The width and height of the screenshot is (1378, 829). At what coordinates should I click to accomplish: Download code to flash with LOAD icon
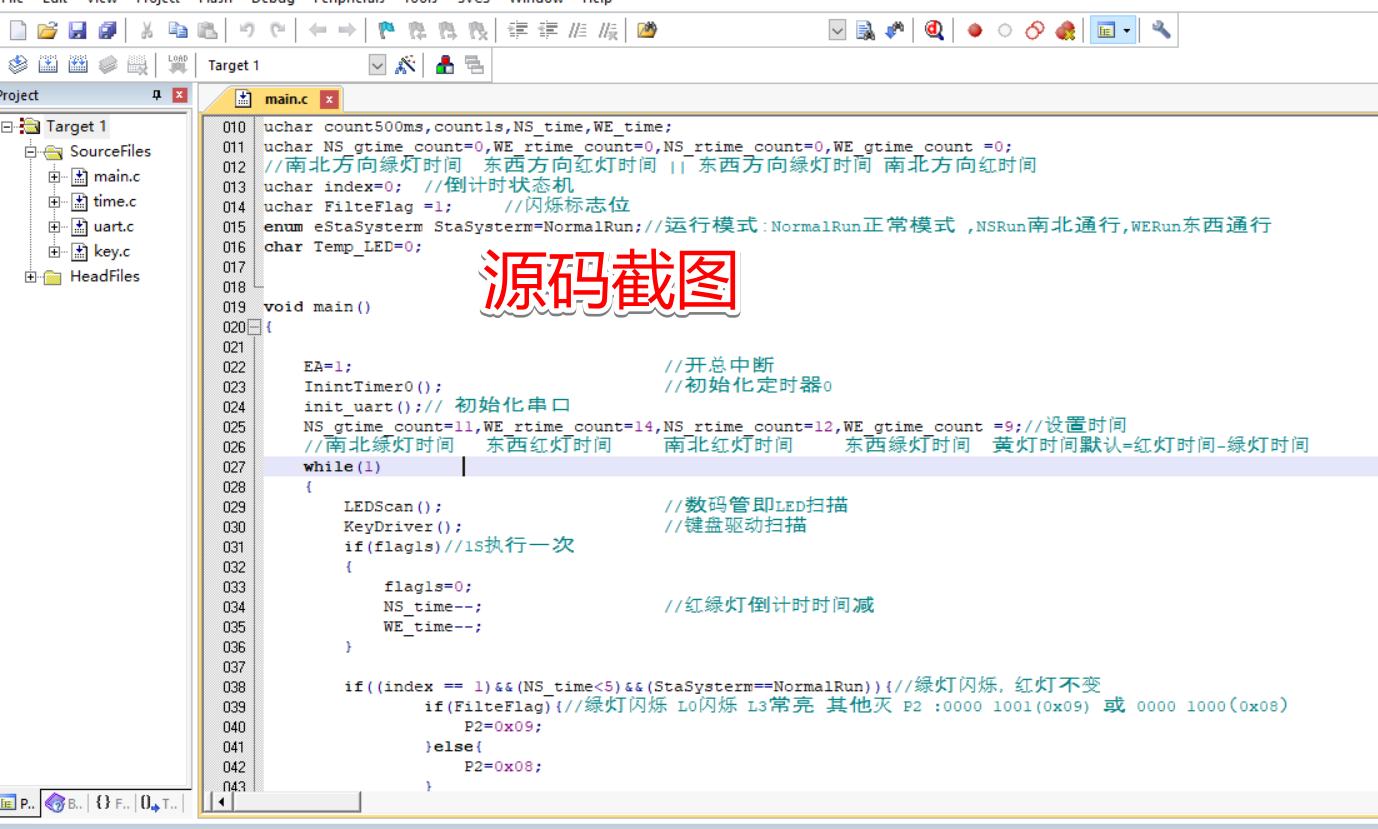tap(178, 65)
